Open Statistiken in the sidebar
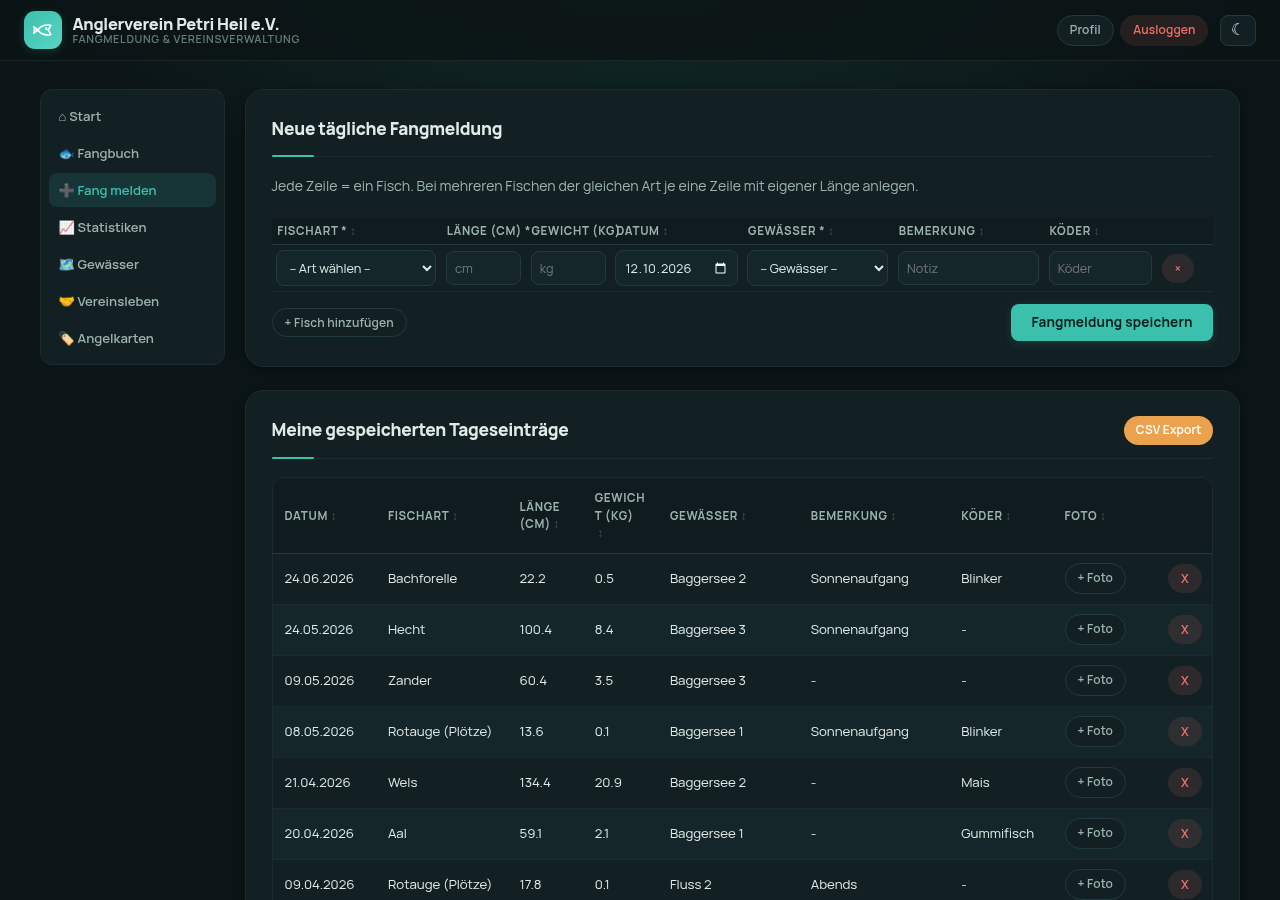 pos(132,227)
